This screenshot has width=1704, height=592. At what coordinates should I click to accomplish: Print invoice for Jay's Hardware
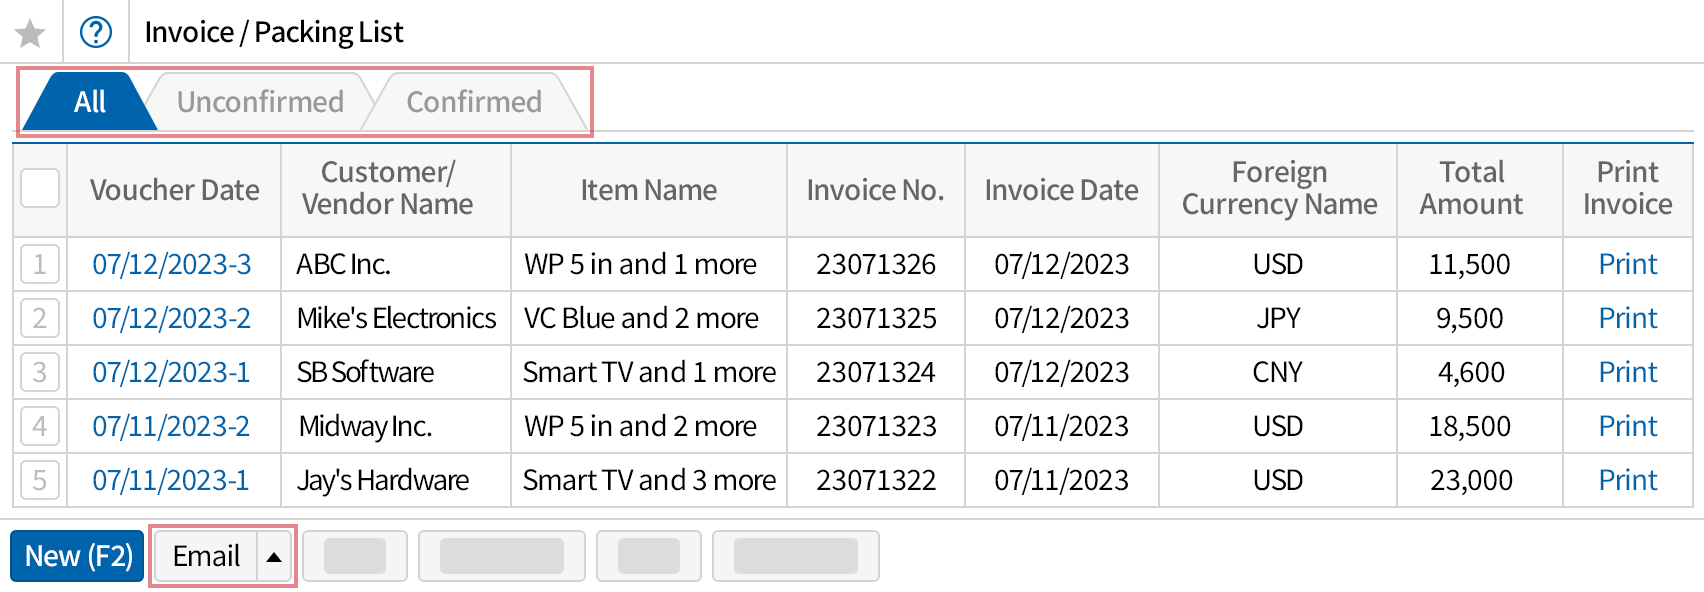click(x=1627, y=480)
